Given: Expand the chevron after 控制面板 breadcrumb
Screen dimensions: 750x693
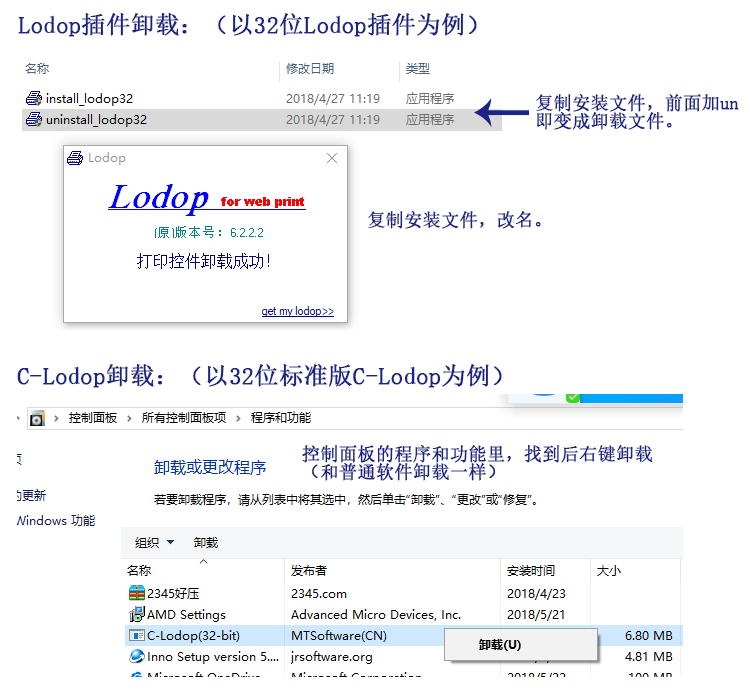Looking at the screenshot, I should tap(129, 418).
